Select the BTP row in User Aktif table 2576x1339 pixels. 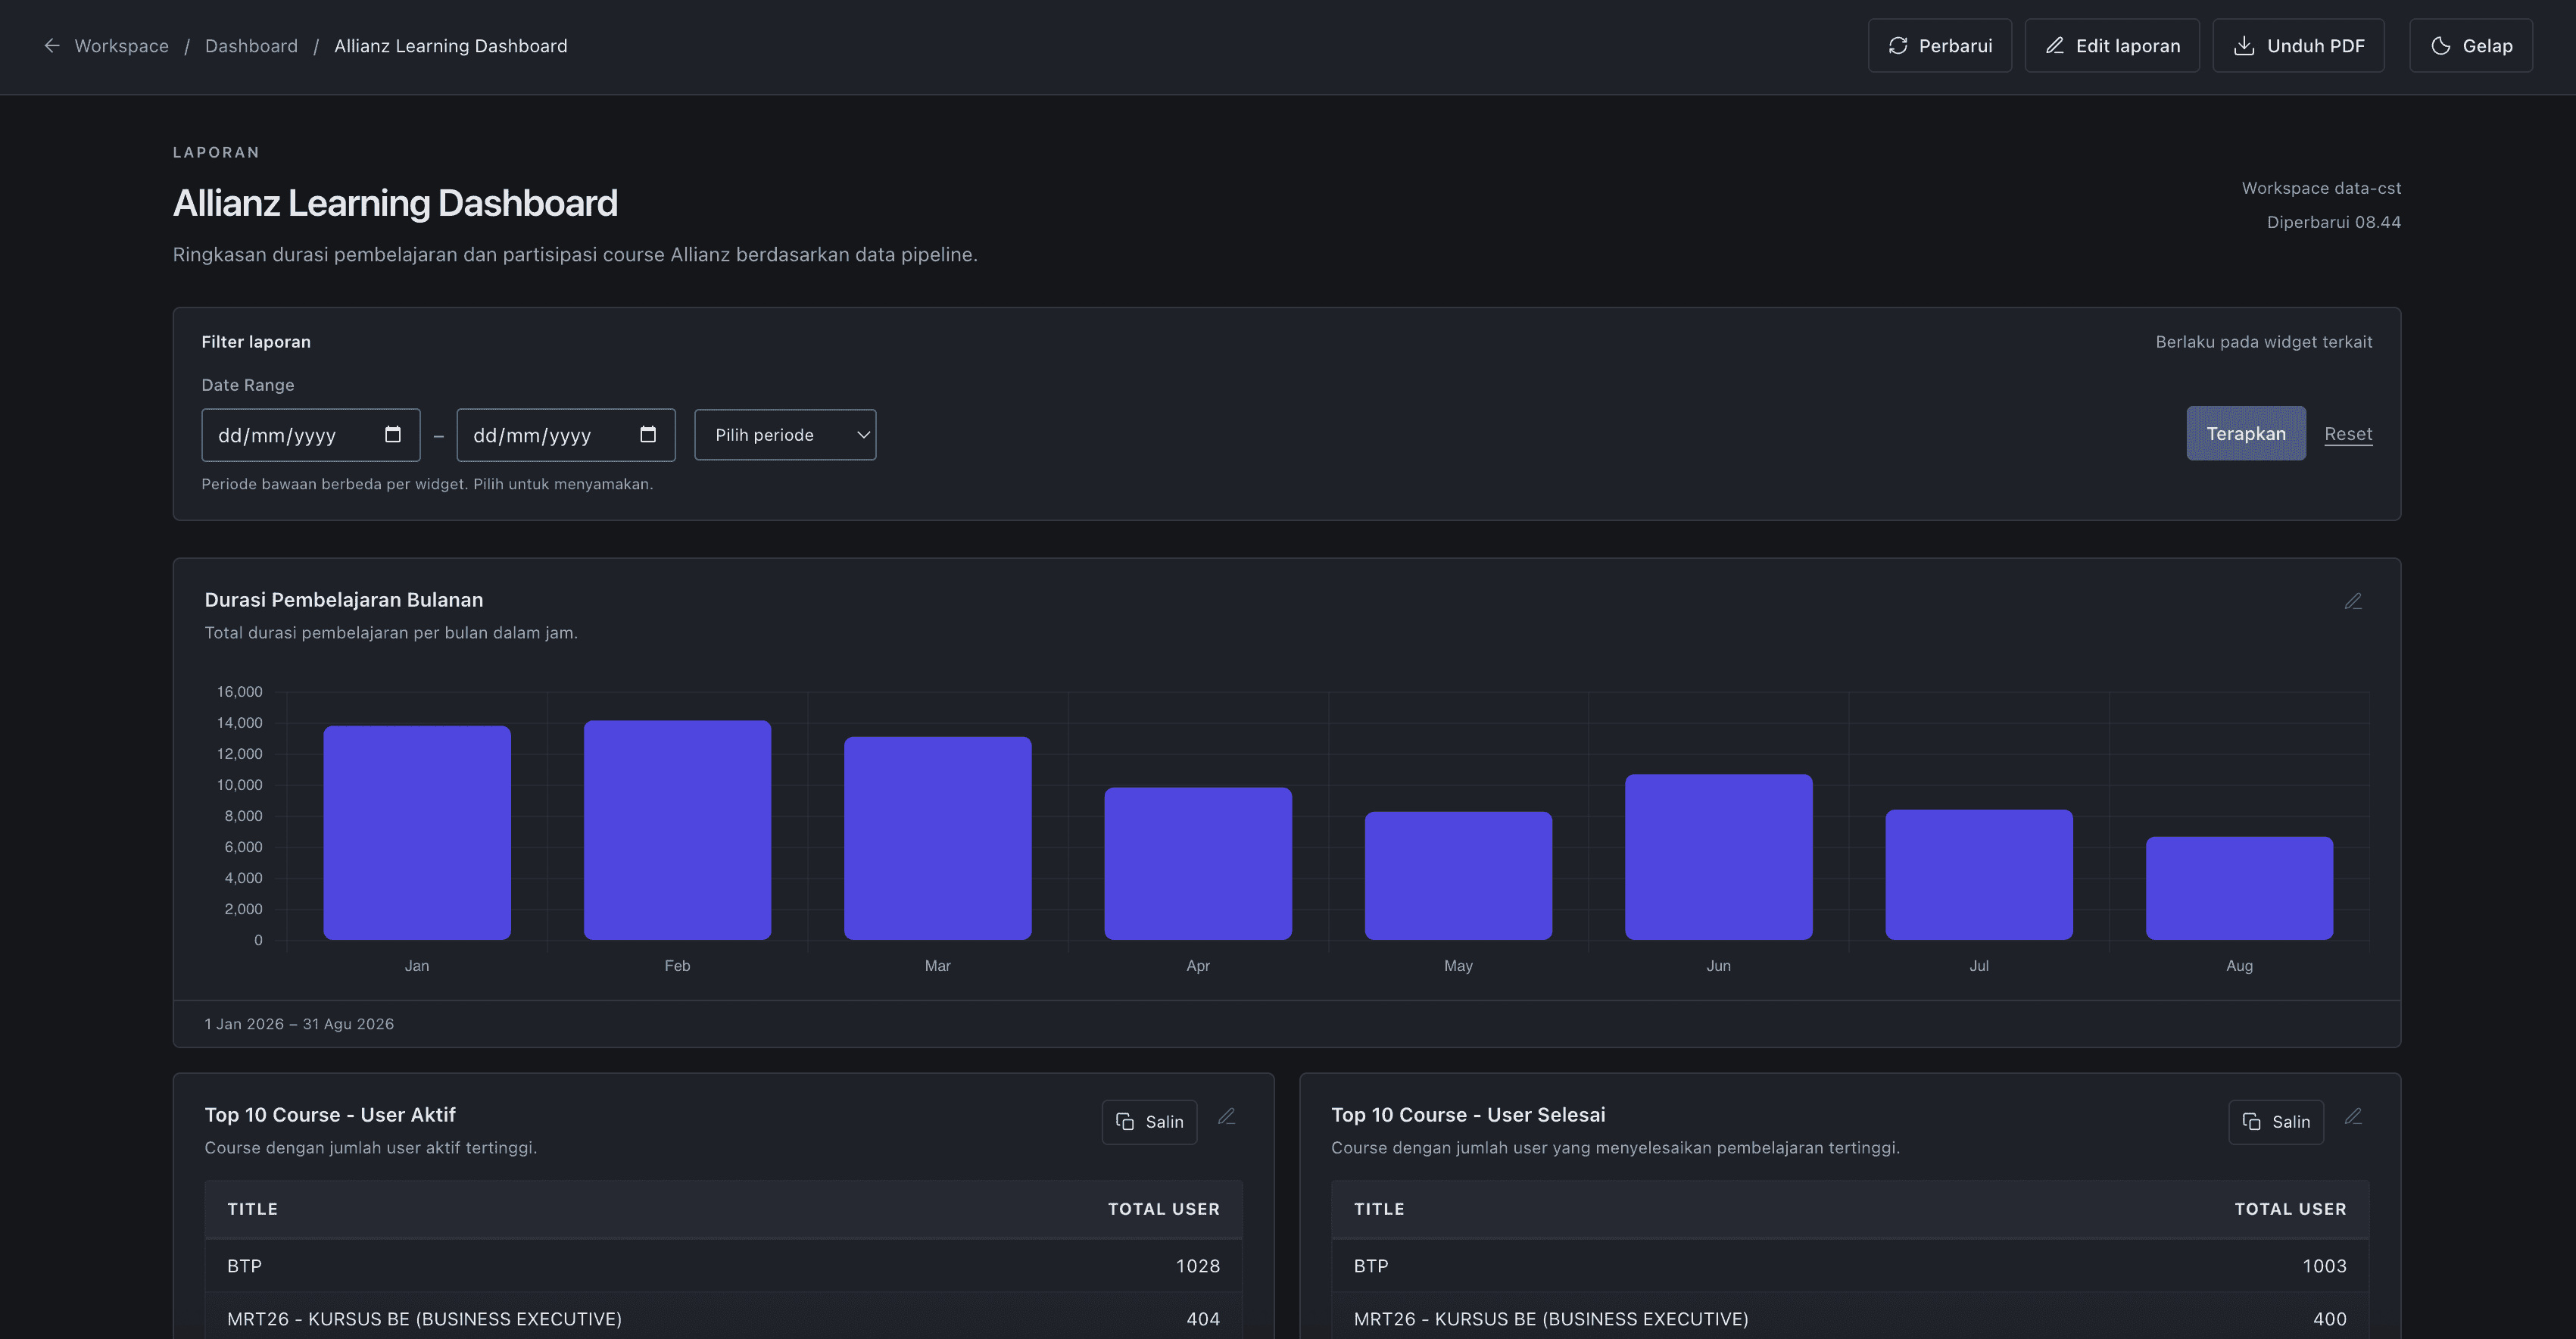click(723, 1266)
